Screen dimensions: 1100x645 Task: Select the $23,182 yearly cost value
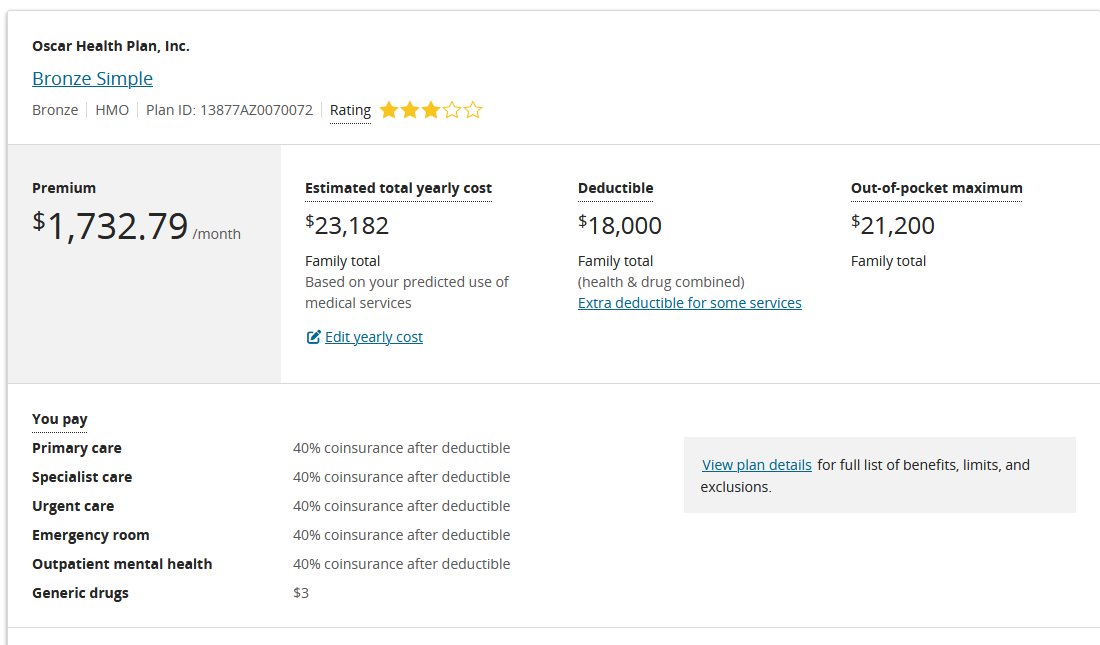(347, 225)
